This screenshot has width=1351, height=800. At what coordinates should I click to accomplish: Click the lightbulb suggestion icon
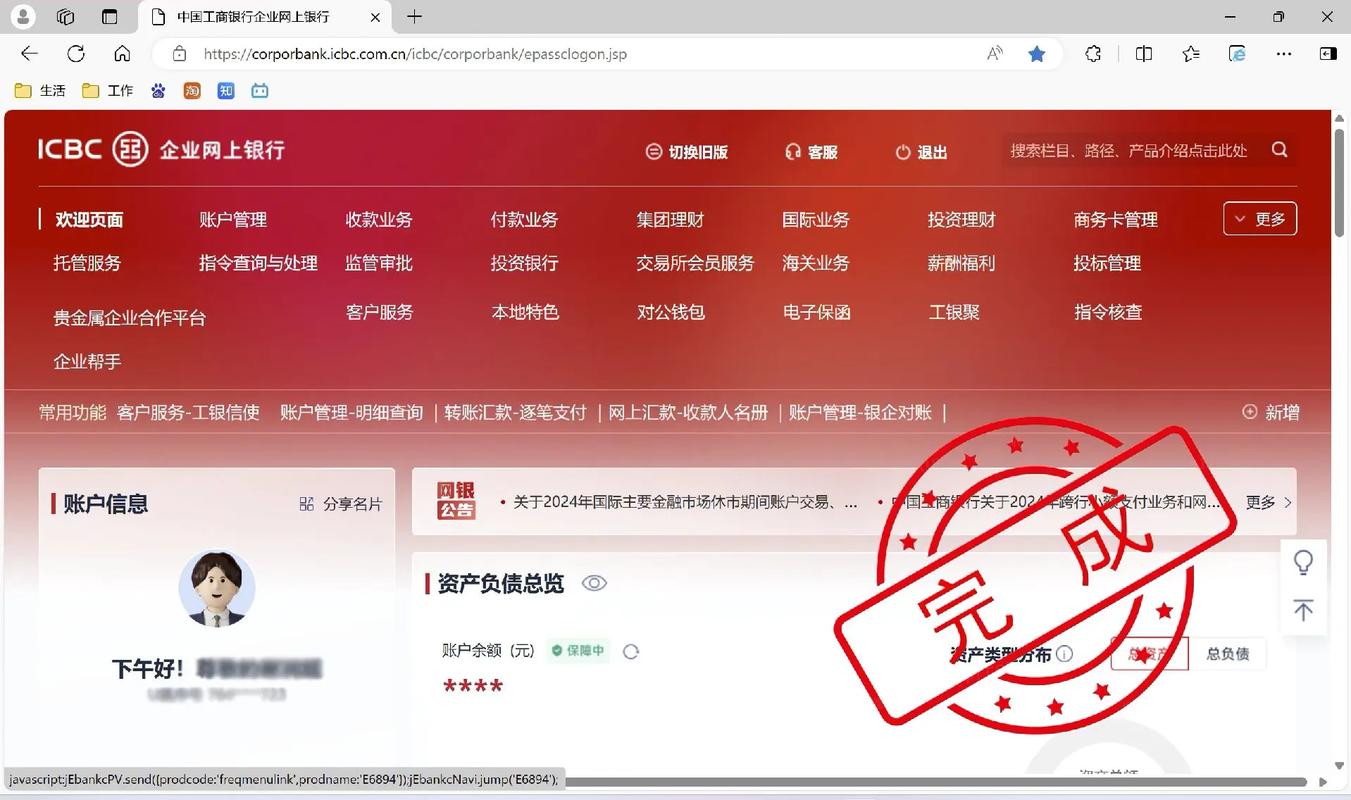(x=1303, y=562)
